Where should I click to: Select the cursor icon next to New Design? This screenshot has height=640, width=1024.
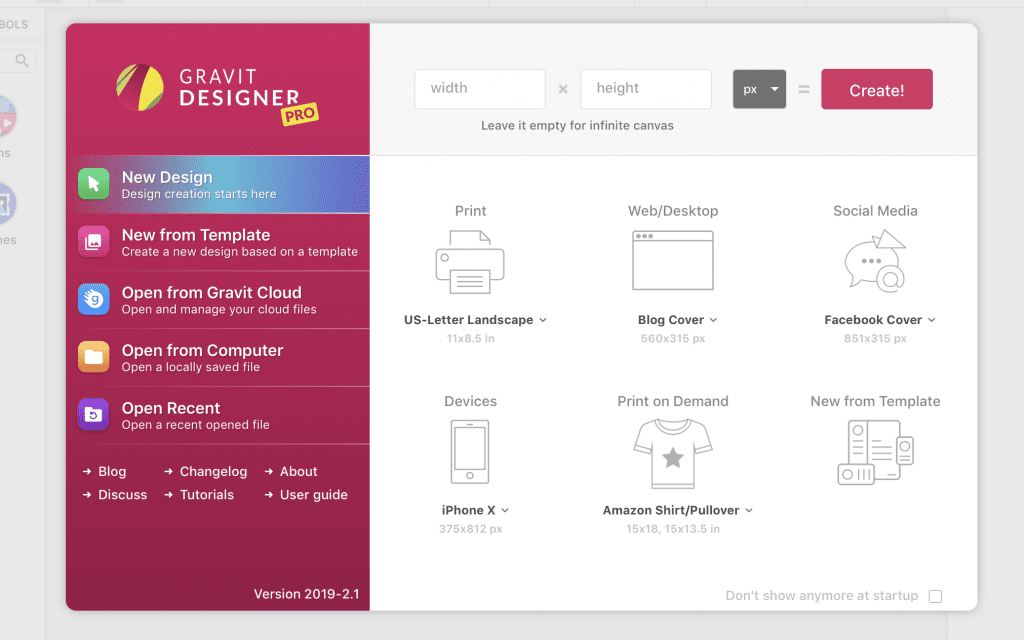click(x=94, y=184)
